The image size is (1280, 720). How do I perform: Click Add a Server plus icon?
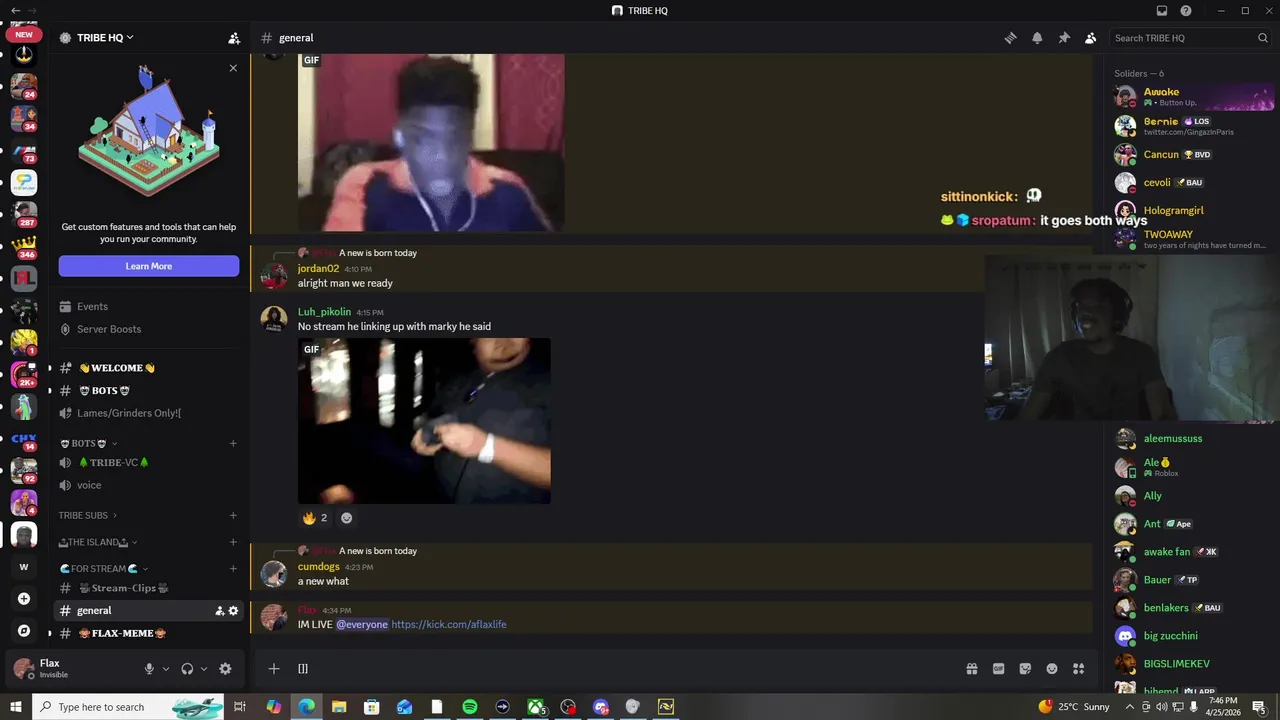24,599
